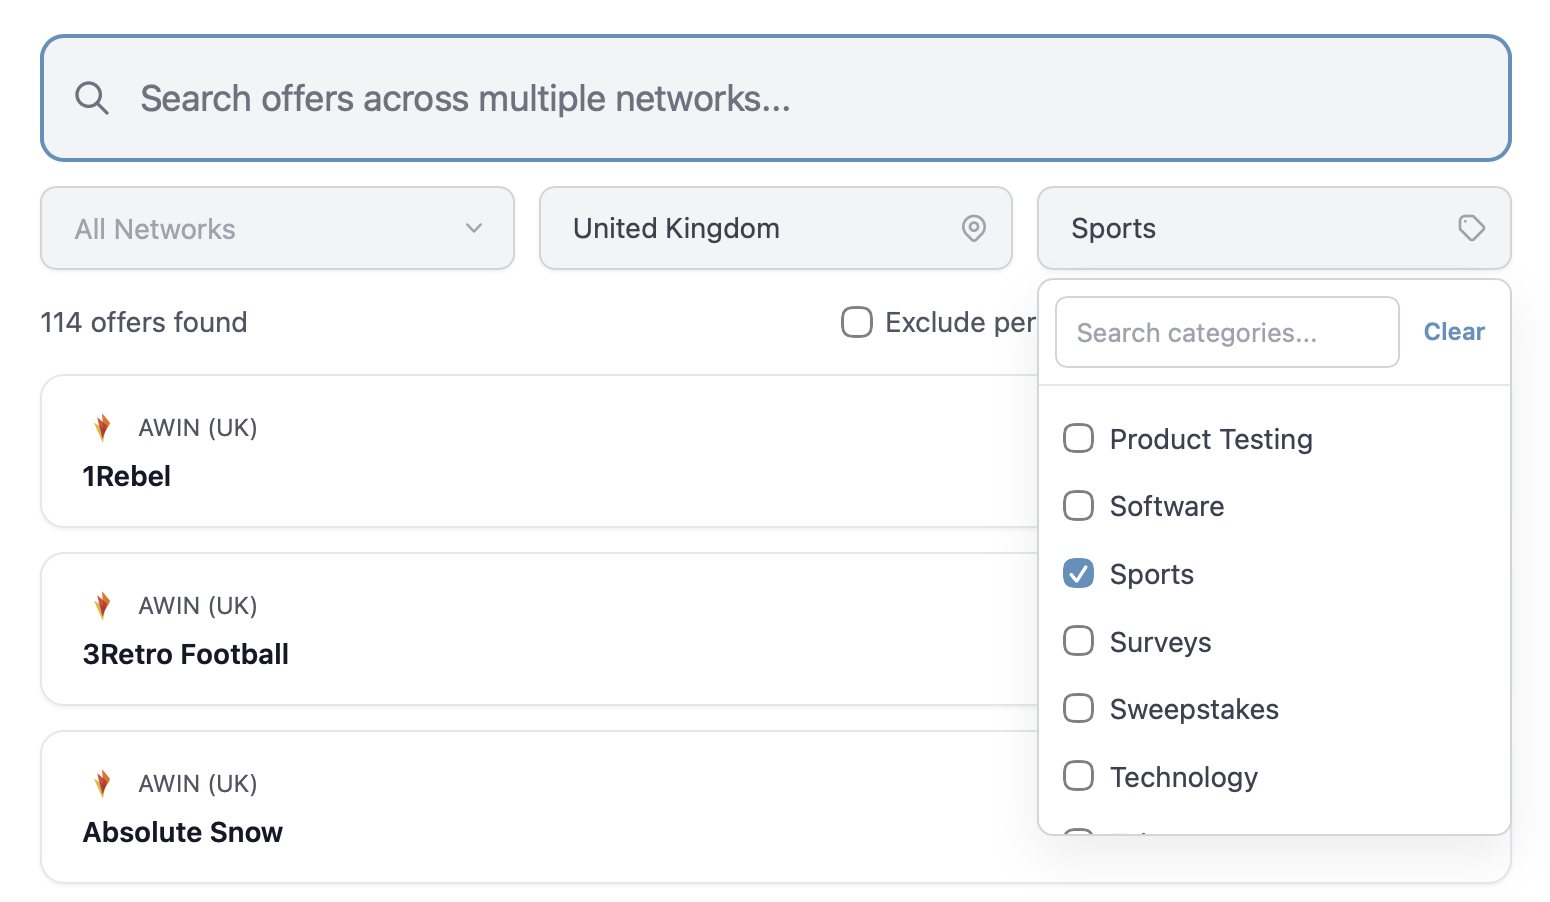Click the location pin icon on United Kingdom filter
Screen dimensions: 1550x902
(x=974, y=228)
